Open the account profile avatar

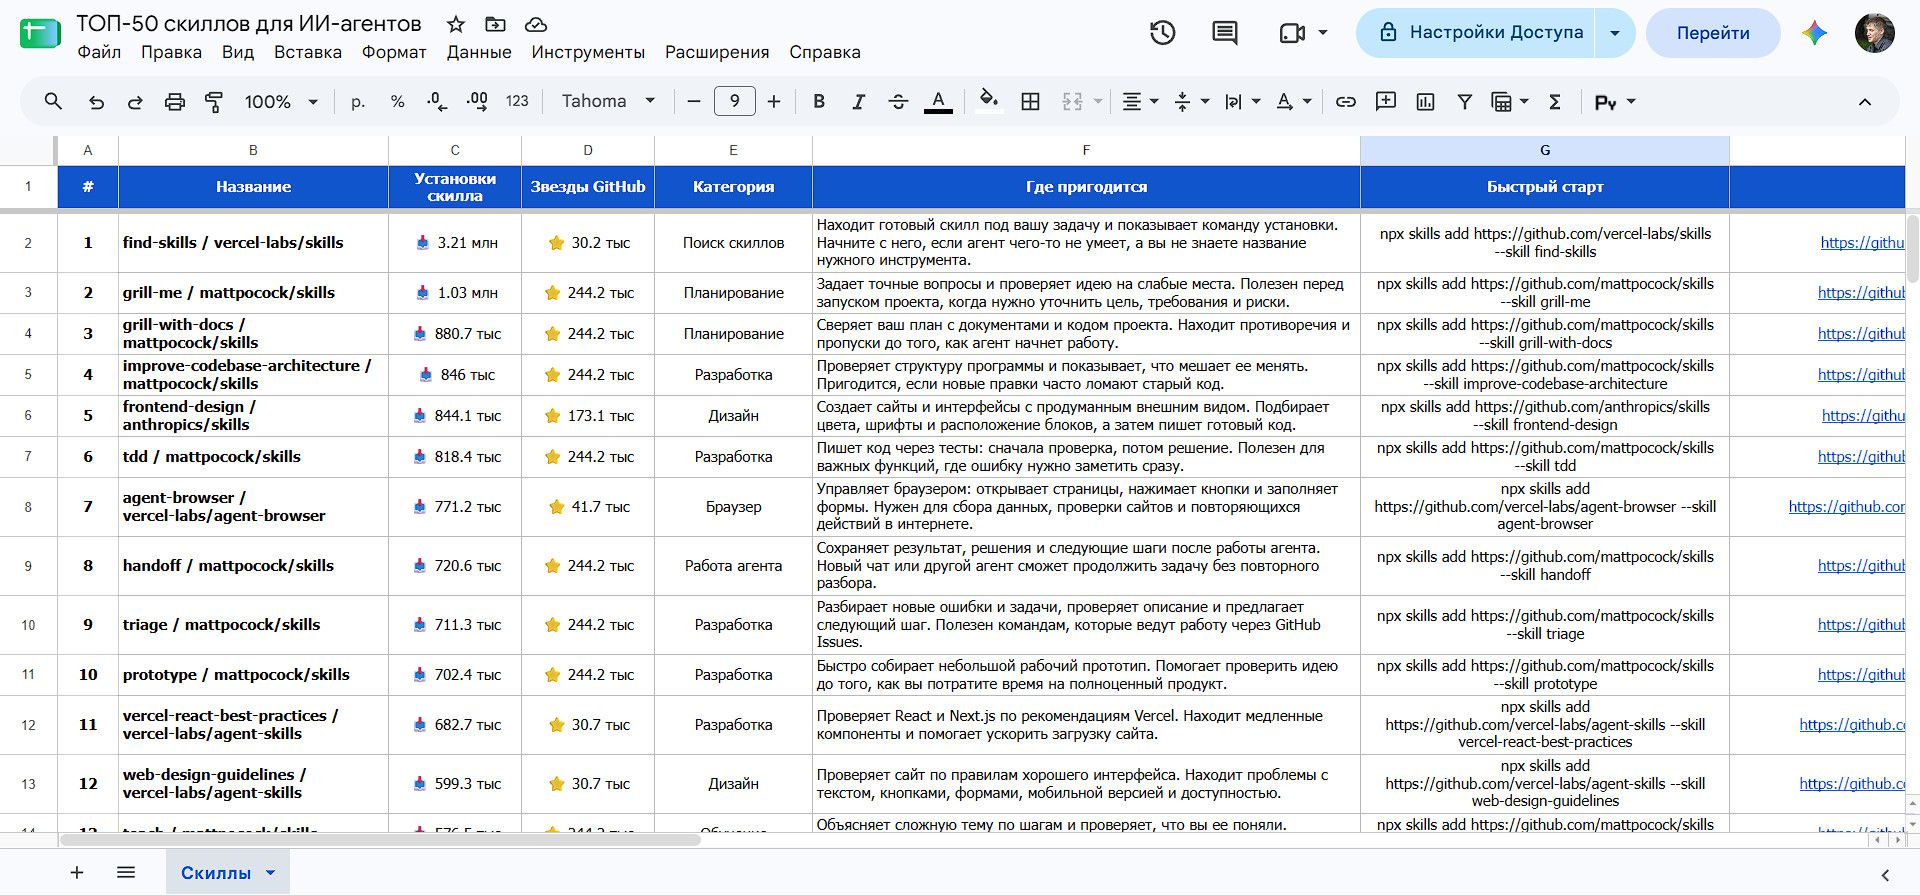(x=1874, y=33)
